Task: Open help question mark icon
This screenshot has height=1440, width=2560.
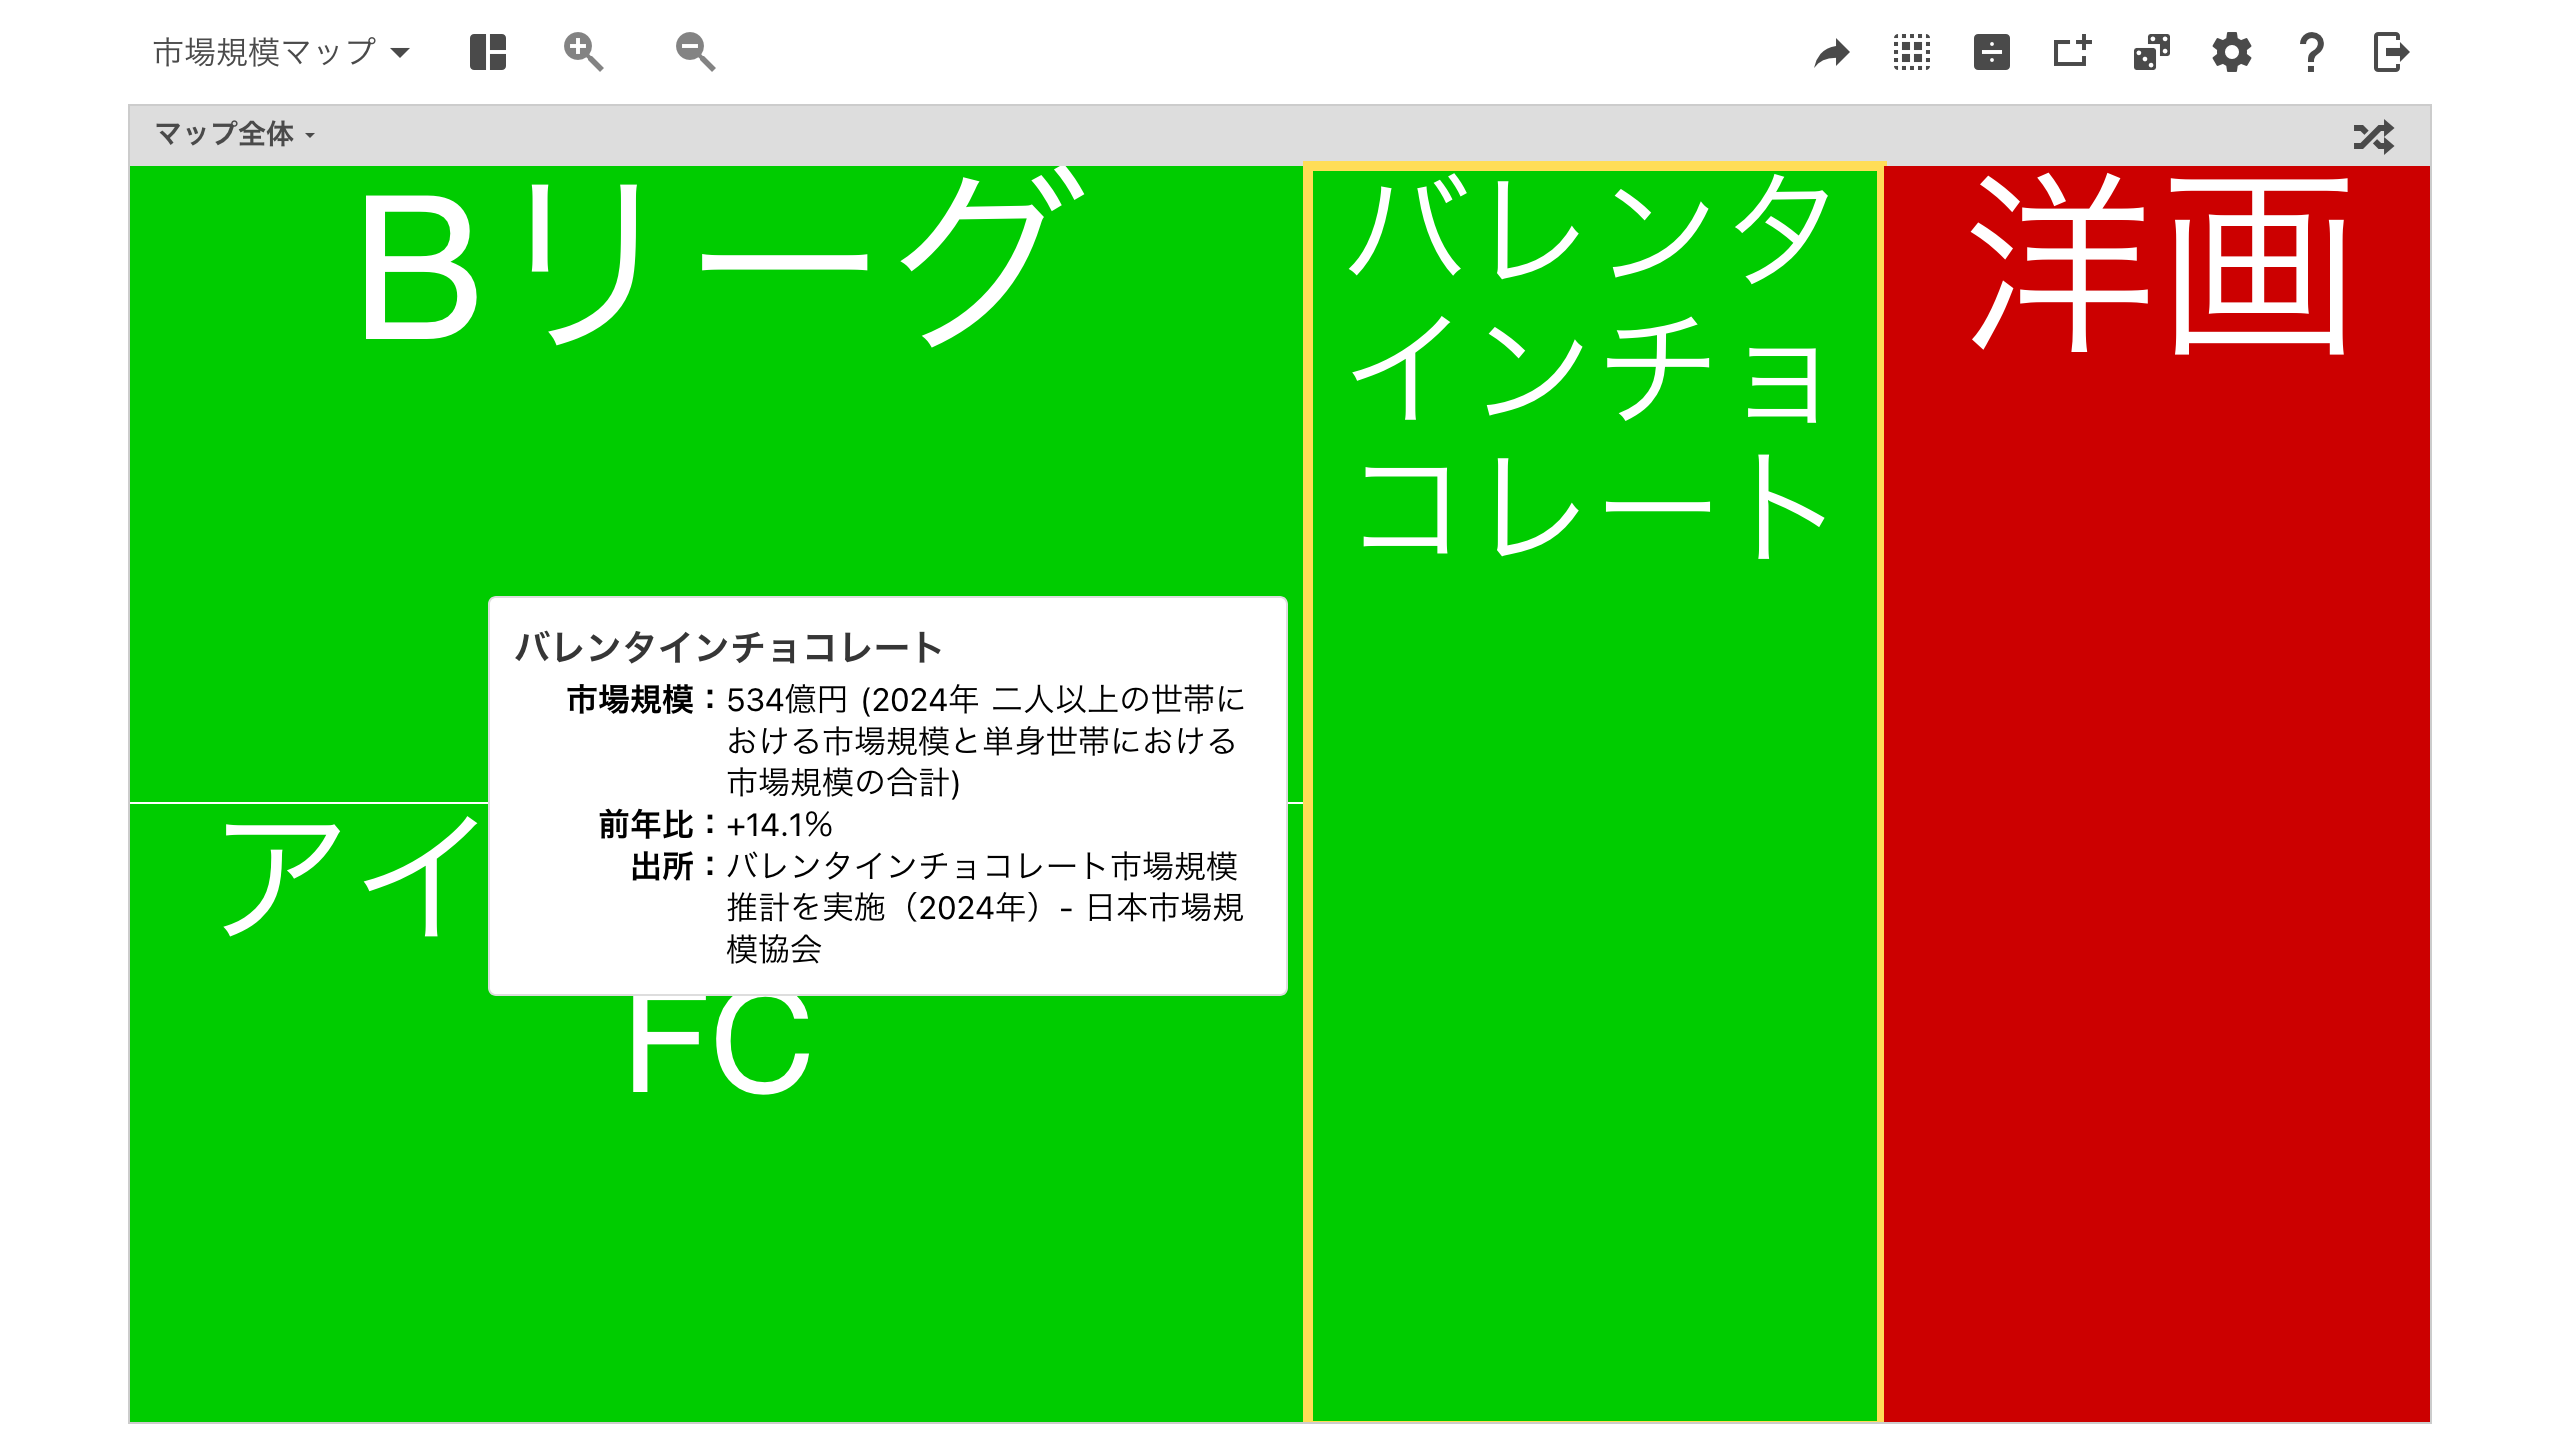Action: [x=2311, y=52]
